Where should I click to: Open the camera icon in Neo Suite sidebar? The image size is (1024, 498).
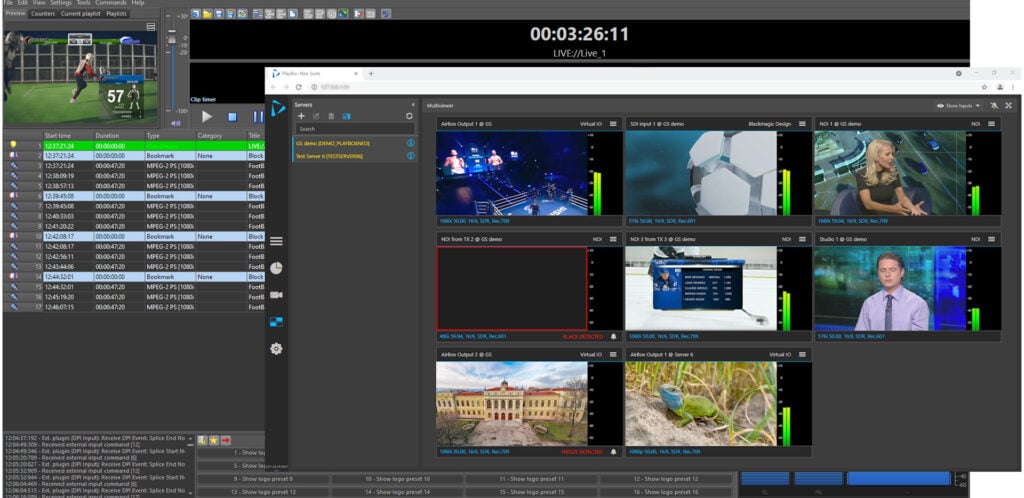coord(276,295)
